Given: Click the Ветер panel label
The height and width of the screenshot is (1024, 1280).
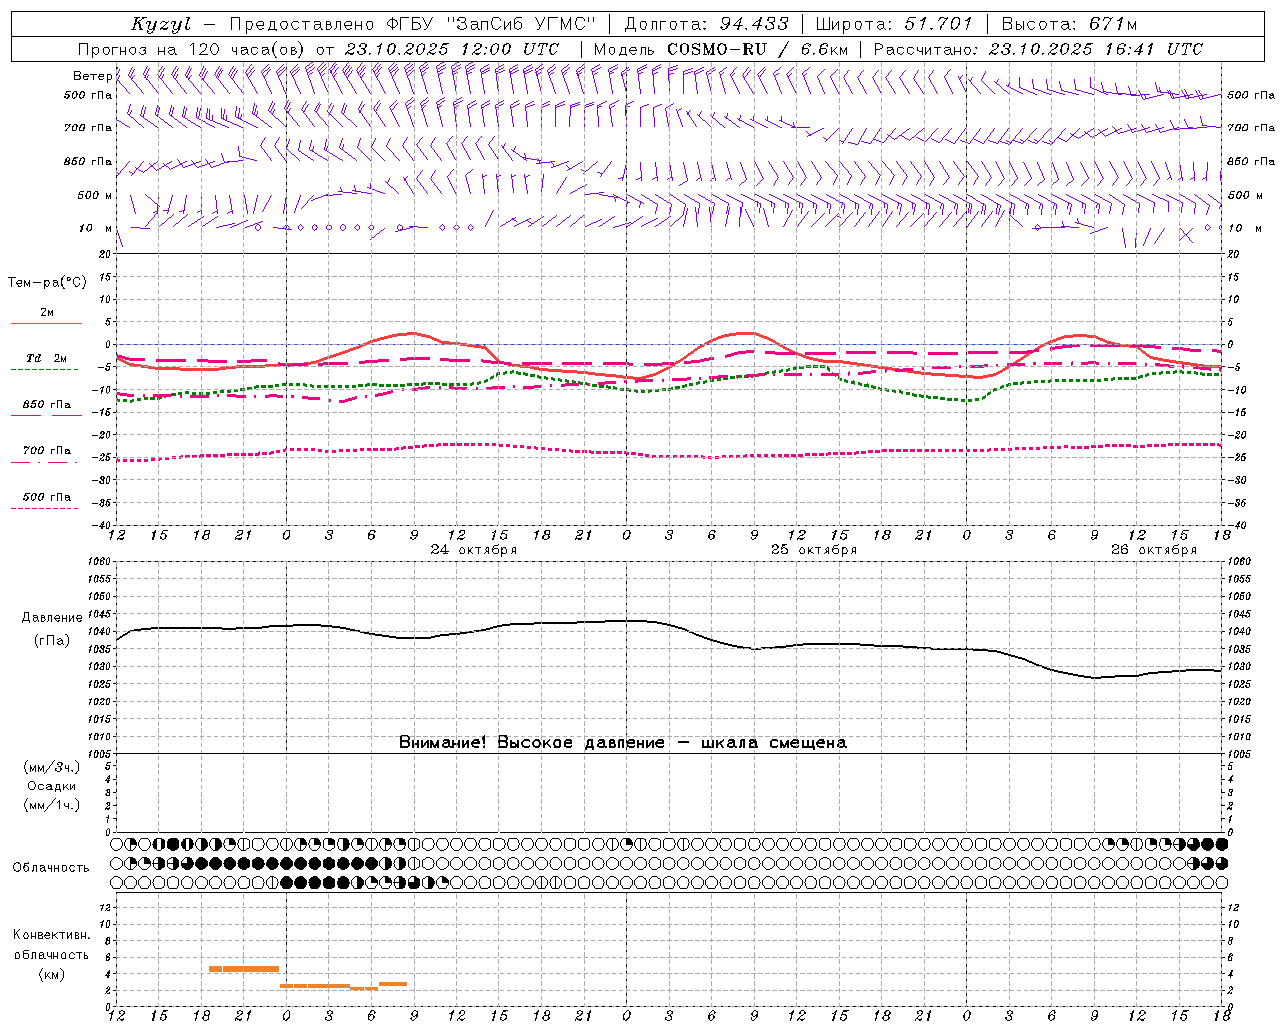Looking at the screenshot, I should [93, 76].
